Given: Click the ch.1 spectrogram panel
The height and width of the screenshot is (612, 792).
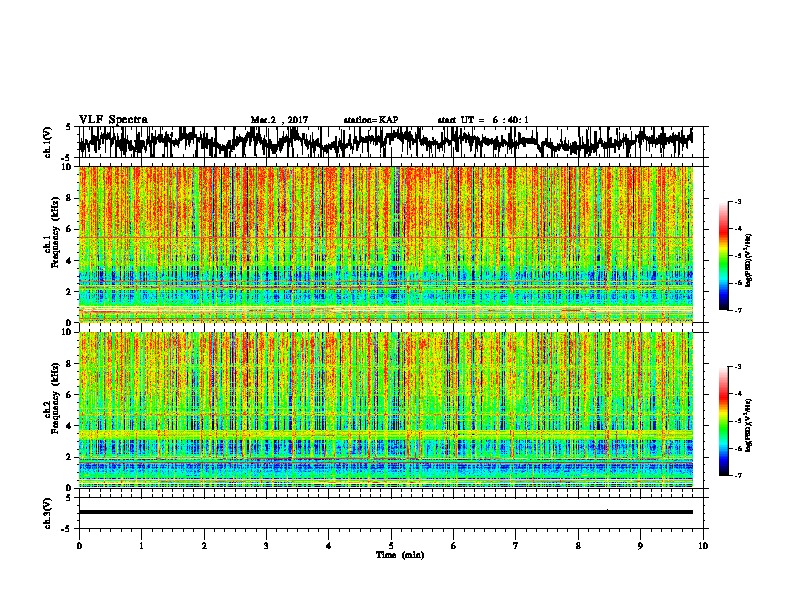Looking at the screenshot, I should point(386,244).
